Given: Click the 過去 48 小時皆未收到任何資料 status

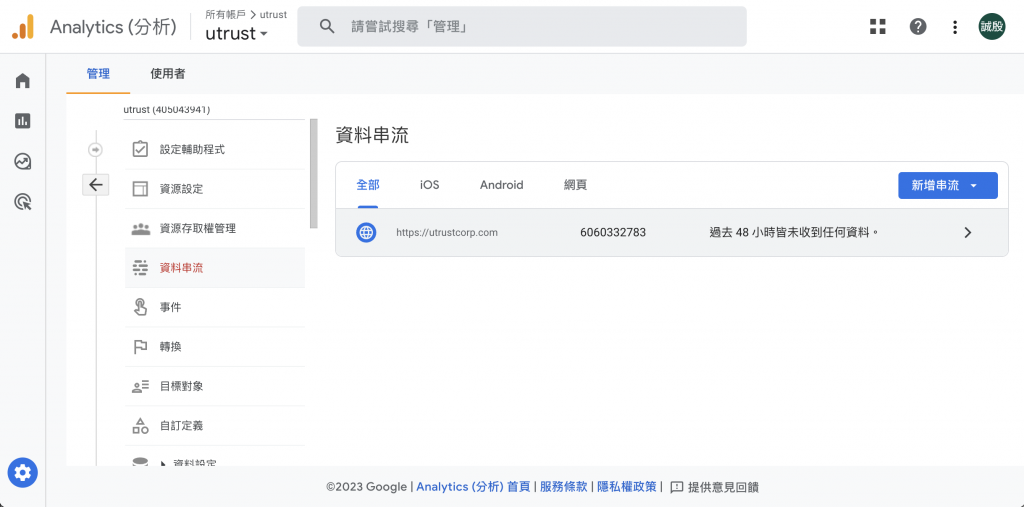Looking at the screenshot, I should pyautogui.click(x=793, y=232).
